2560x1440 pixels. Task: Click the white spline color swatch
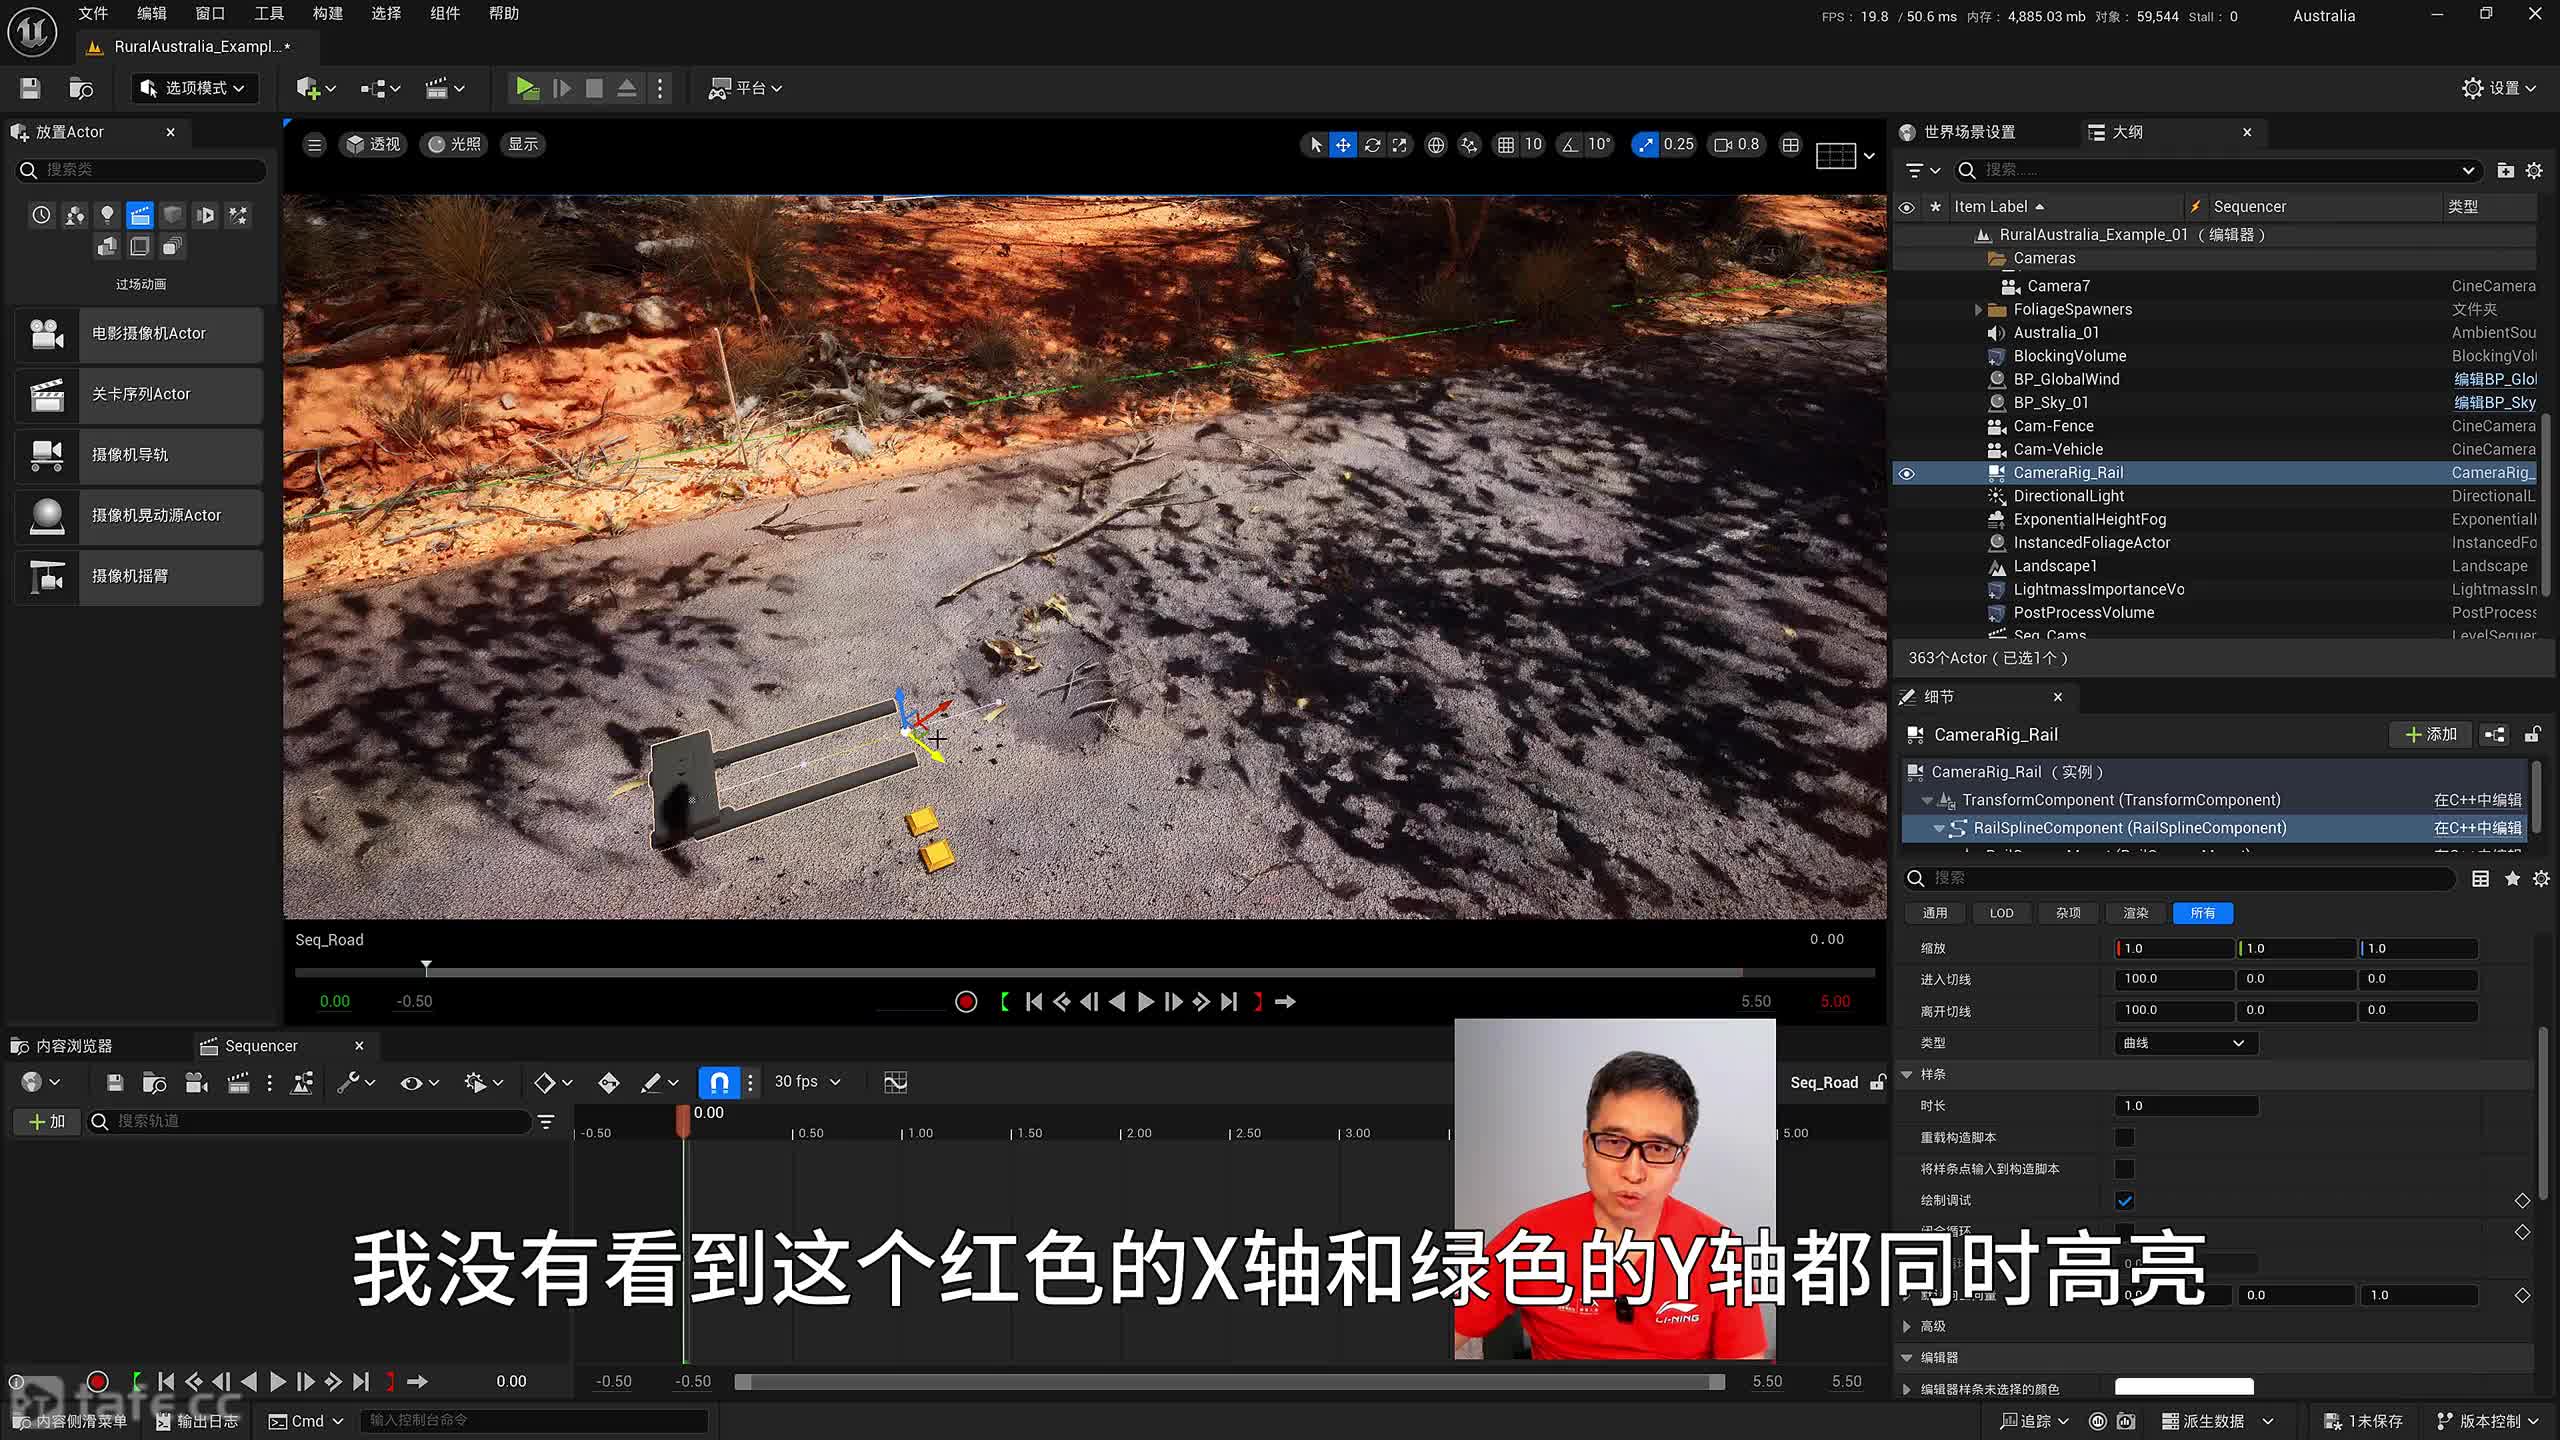coord(2184,1387)
